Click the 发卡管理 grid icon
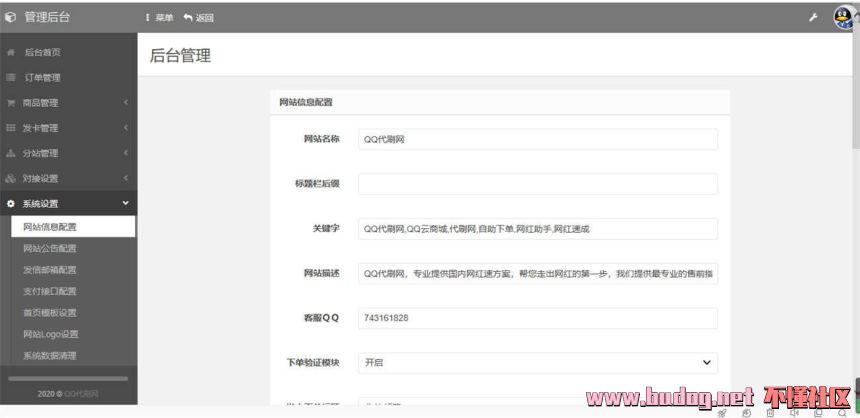The height and width of the screenshot is (418, 860). [x=10, y=128]
